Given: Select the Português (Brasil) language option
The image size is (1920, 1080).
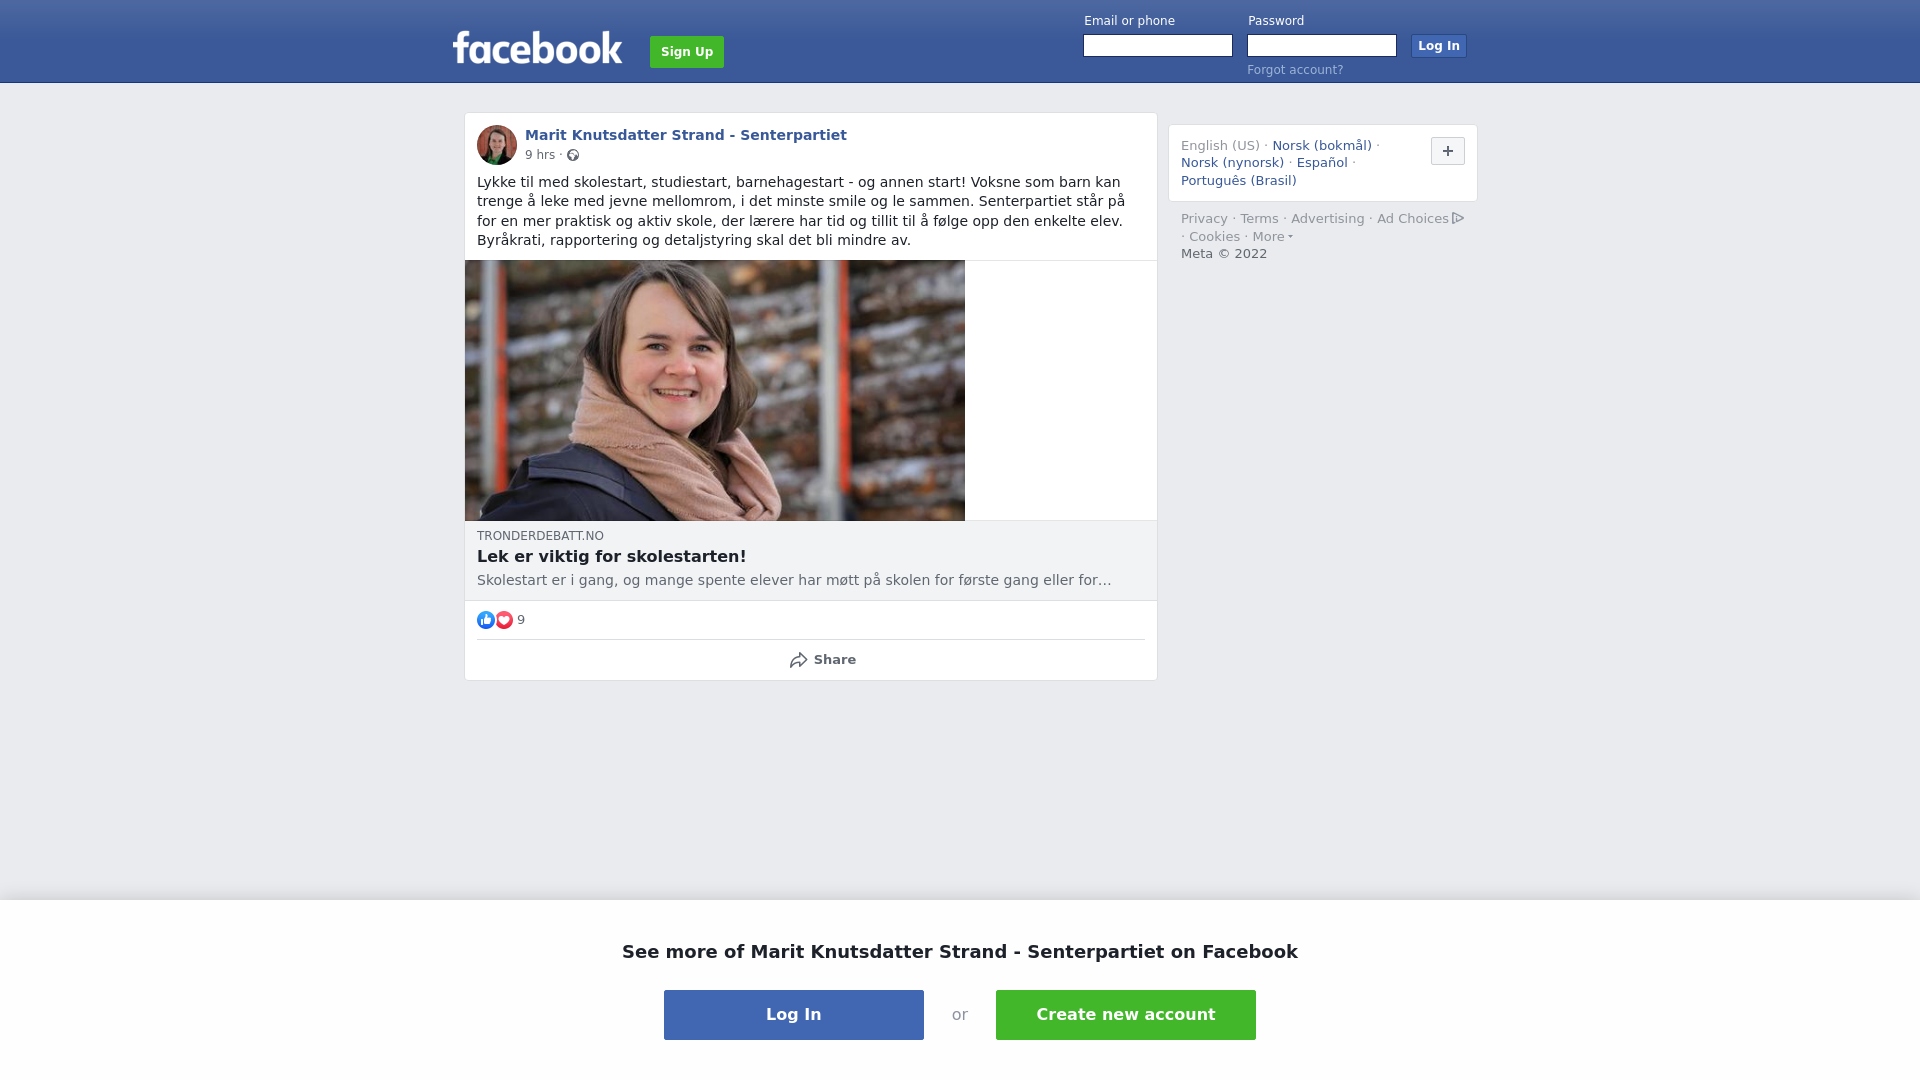Looking at the screenshot, I should tap(1238, 181).
